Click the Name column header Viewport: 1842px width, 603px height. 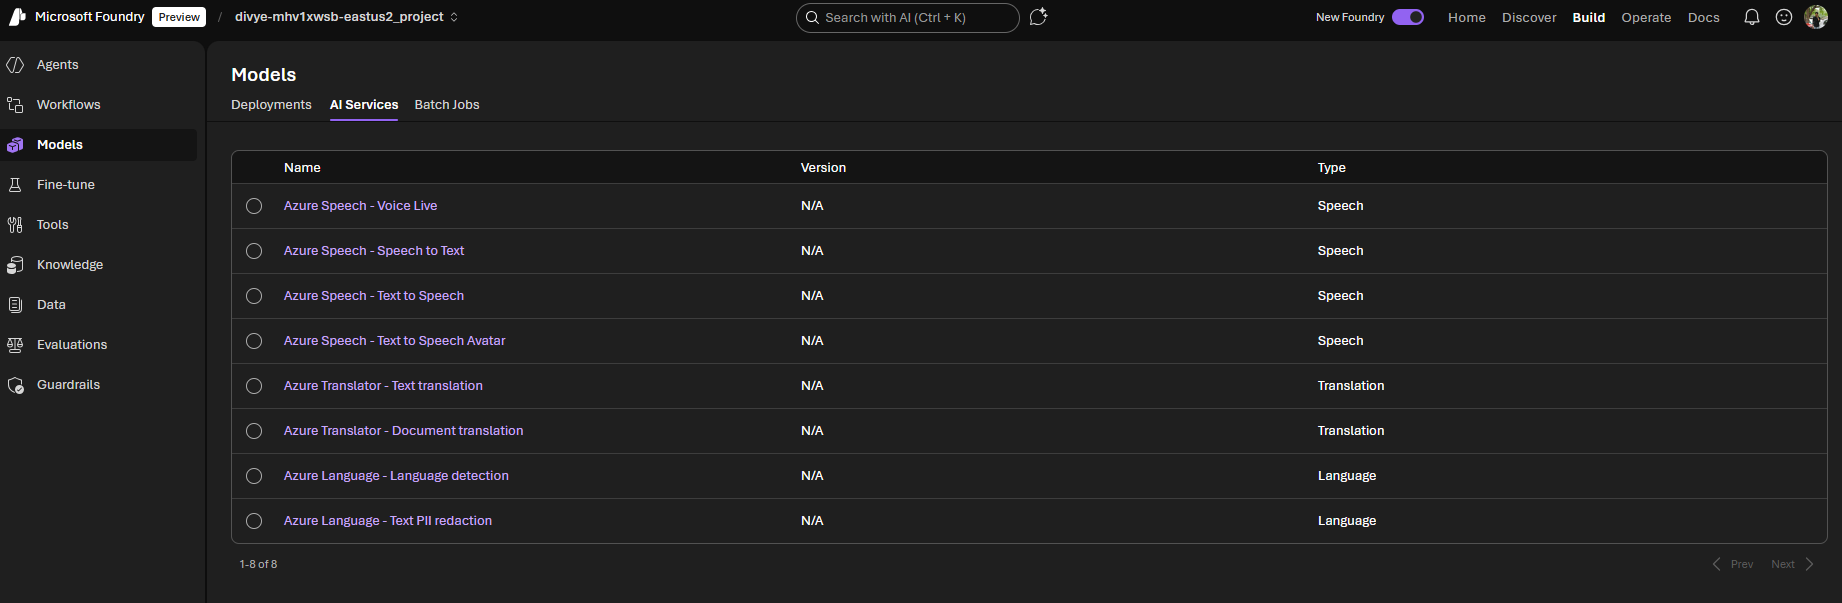pyautogui.click(x=302, y=168)
